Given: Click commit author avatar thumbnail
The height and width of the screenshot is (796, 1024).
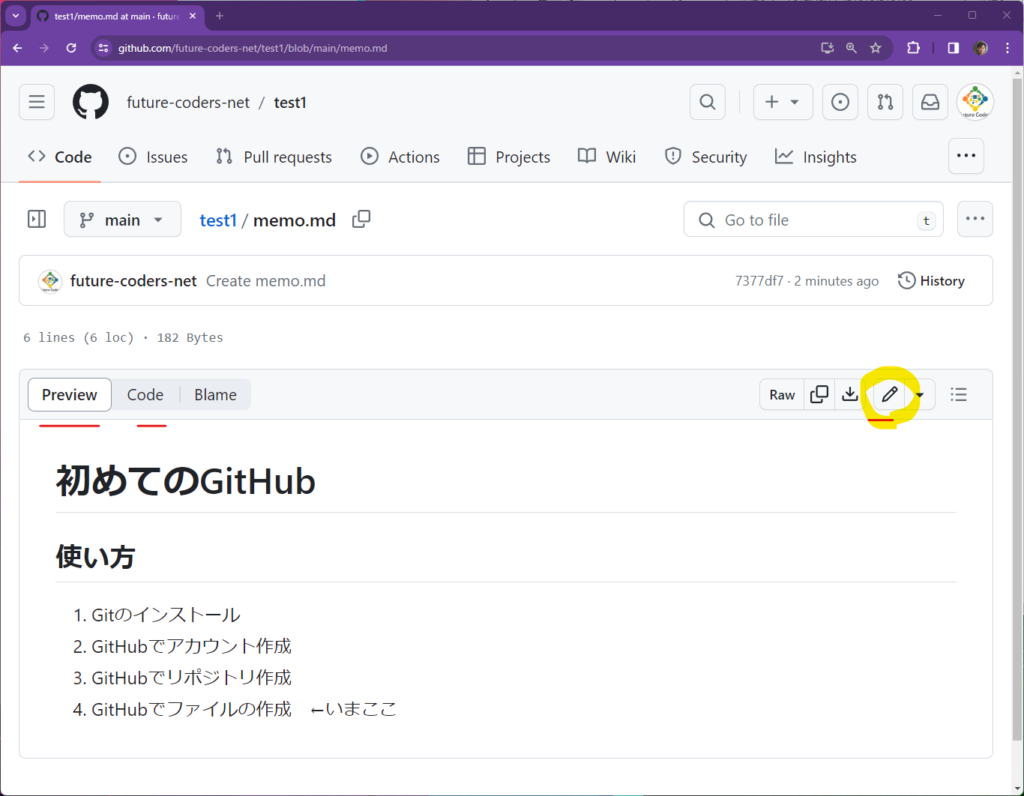Looking at the screenshot, I should point(50,281).
